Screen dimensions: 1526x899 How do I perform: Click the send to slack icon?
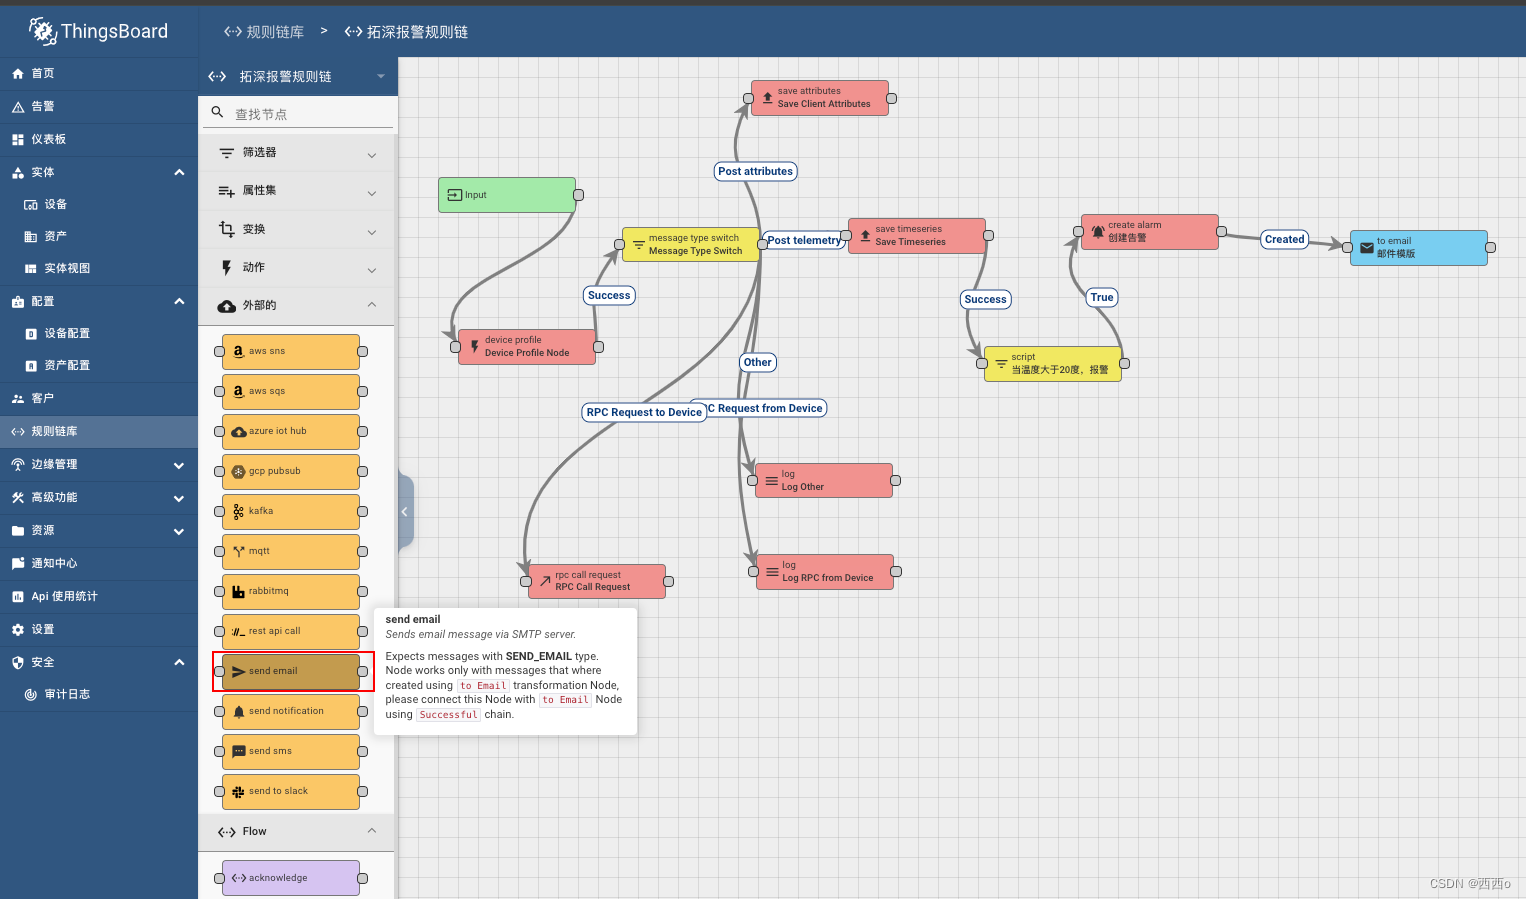[238, 792]
